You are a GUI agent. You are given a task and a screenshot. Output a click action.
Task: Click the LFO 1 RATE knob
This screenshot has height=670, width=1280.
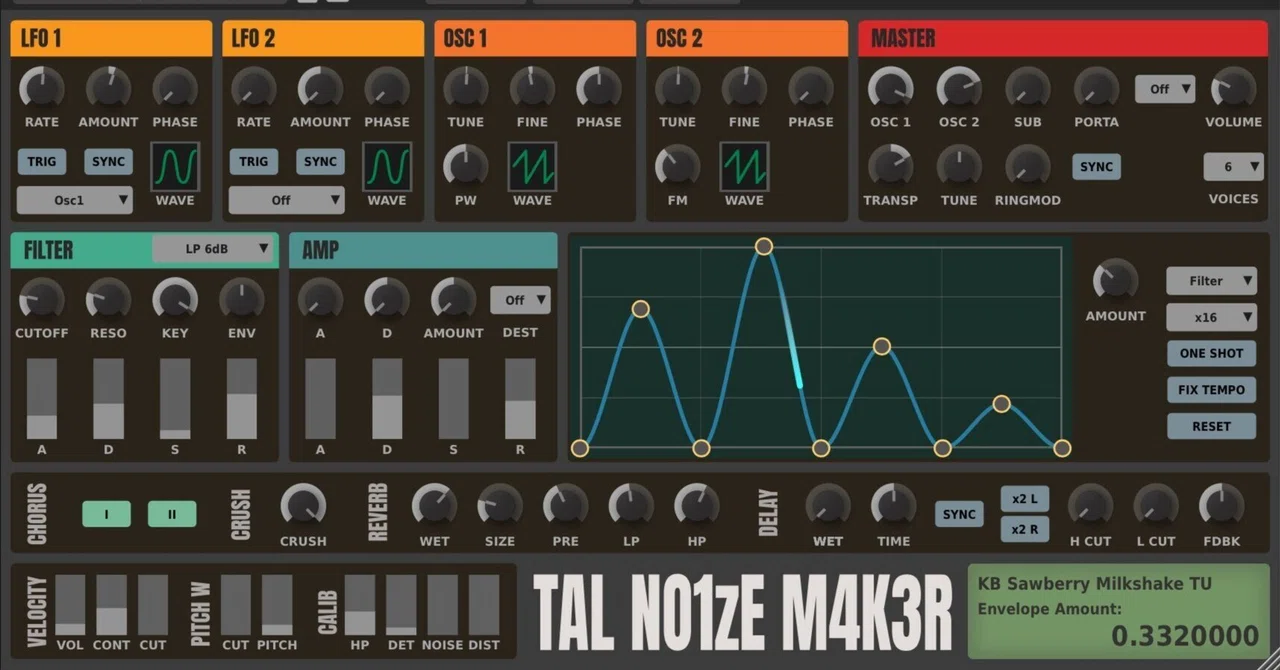pyautogui.click(x=42, y=88)
